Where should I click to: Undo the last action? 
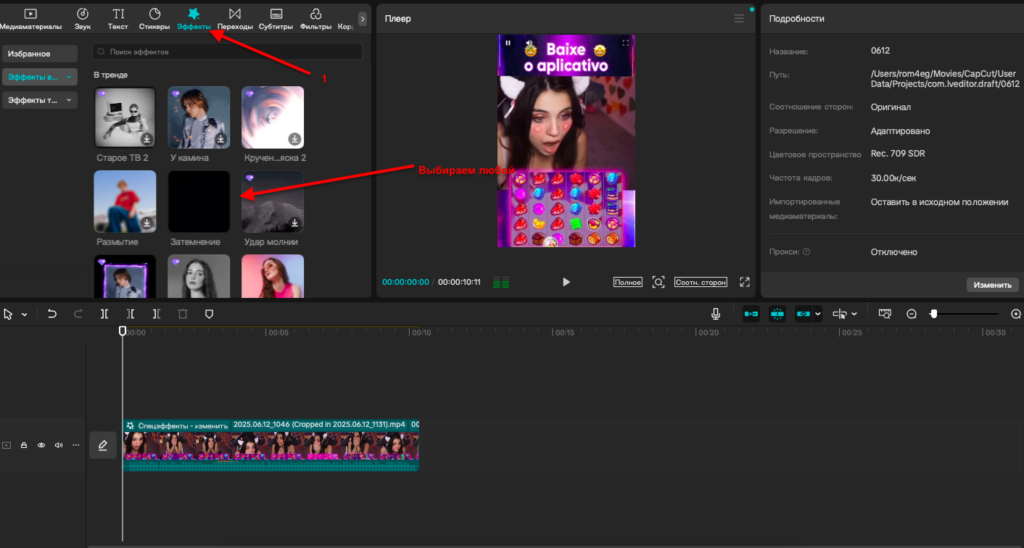point(52,314)
